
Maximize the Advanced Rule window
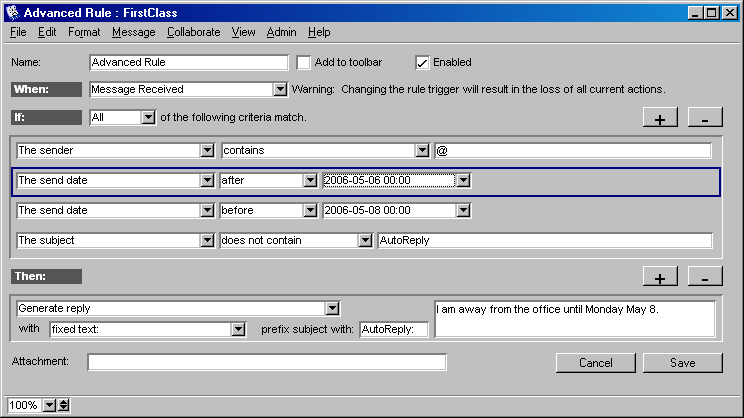712,13
